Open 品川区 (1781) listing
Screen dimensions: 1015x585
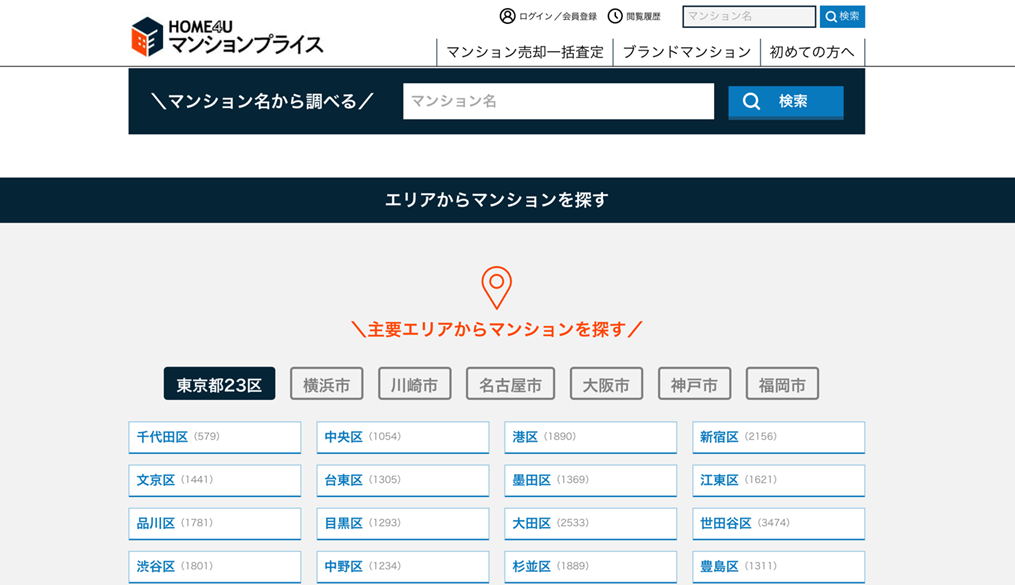(x=215, y=524)
